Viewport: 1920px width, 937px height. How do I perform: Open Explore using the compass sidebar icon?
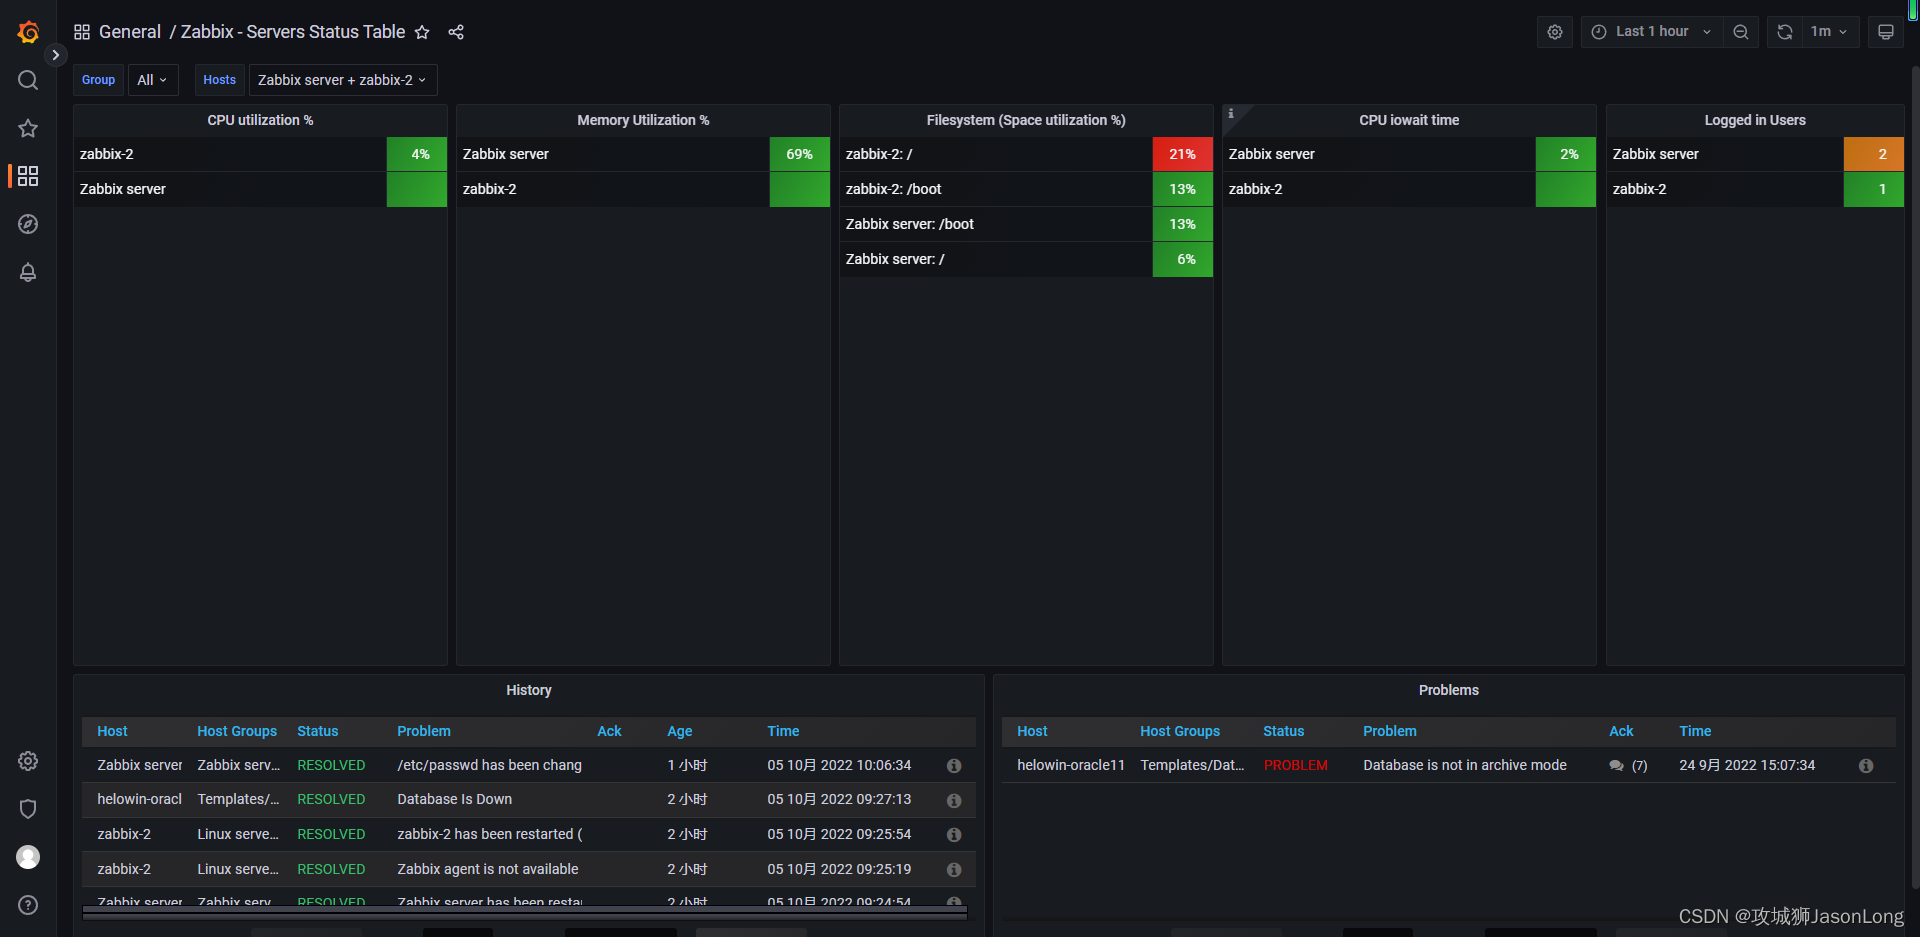pos(27,224)
